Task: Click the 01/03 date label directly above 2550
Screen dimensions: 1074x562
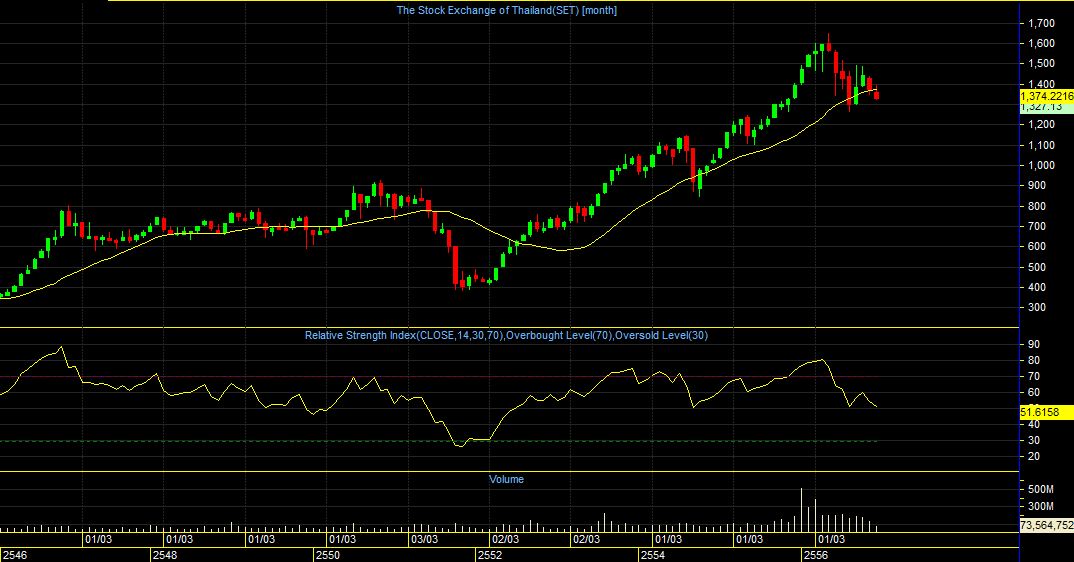Action: pyautogui.click(x=343, y=539)
